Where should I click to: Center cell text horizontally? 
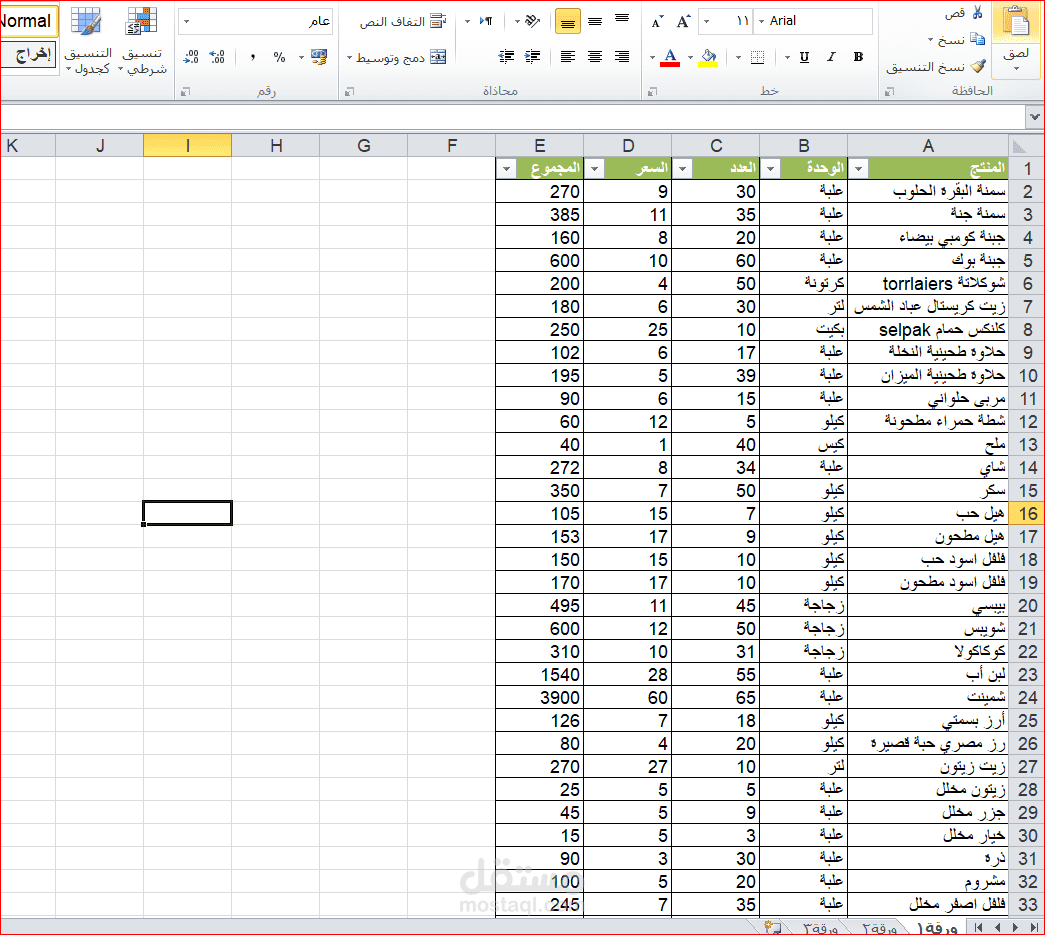point(594,57)
